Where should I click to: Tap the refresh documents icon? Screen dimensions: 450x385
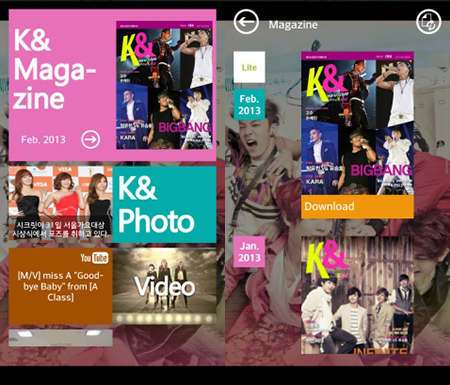click(x=429, y=22)
